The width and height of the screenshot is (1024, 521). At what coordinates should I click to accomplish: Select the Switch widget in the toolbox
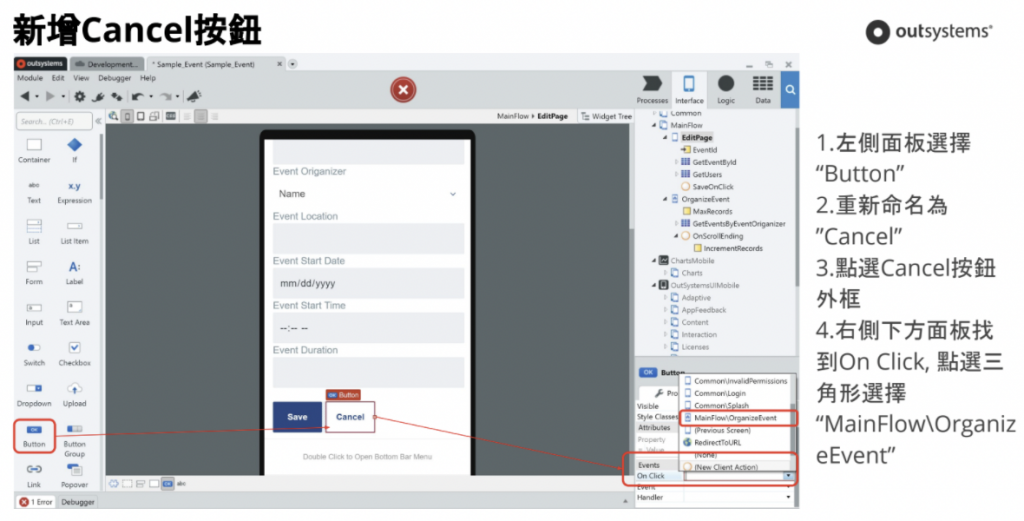point(34,354)
